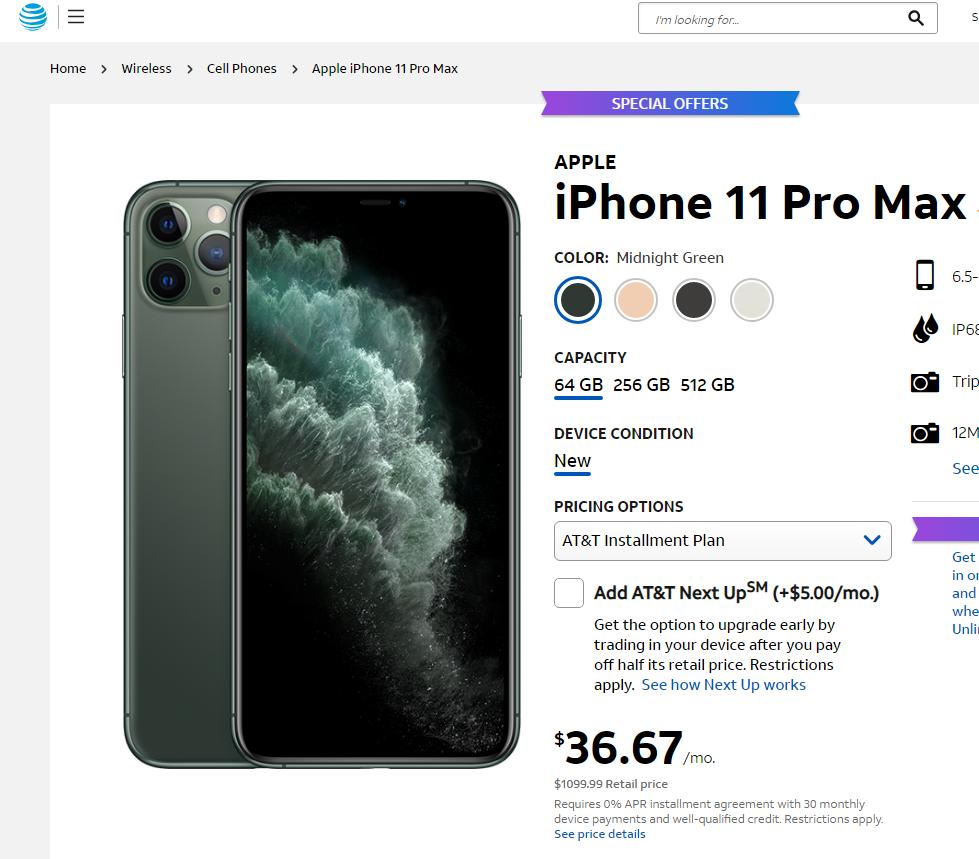
Task: Click the 12MP front camera icon
Action: click(x=924, y=432)
